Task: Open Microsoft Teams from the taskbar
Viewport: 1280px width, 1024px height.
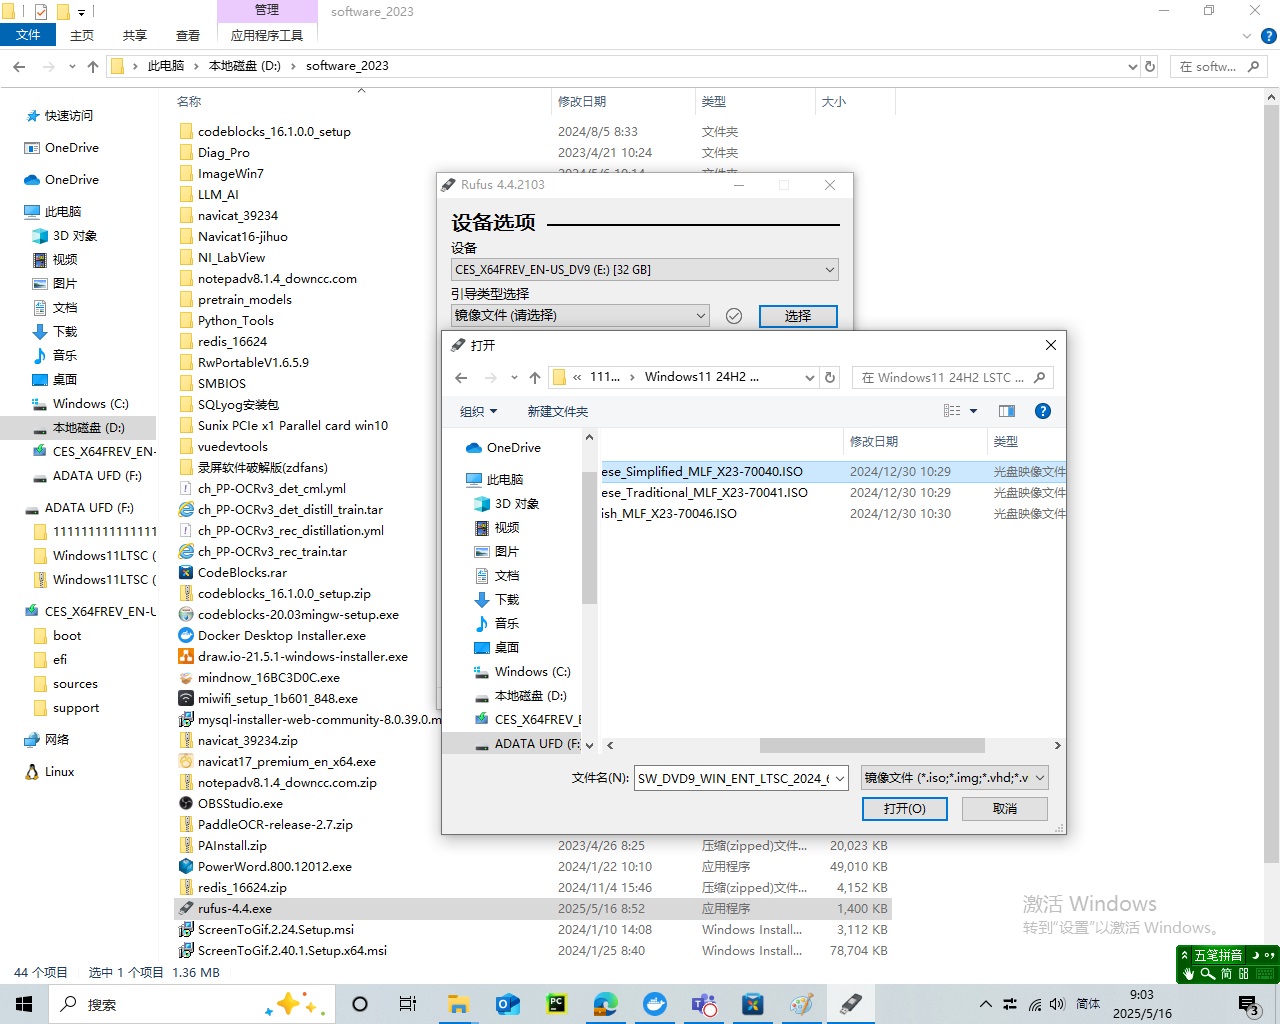Action: click(x=704, y=1004)
